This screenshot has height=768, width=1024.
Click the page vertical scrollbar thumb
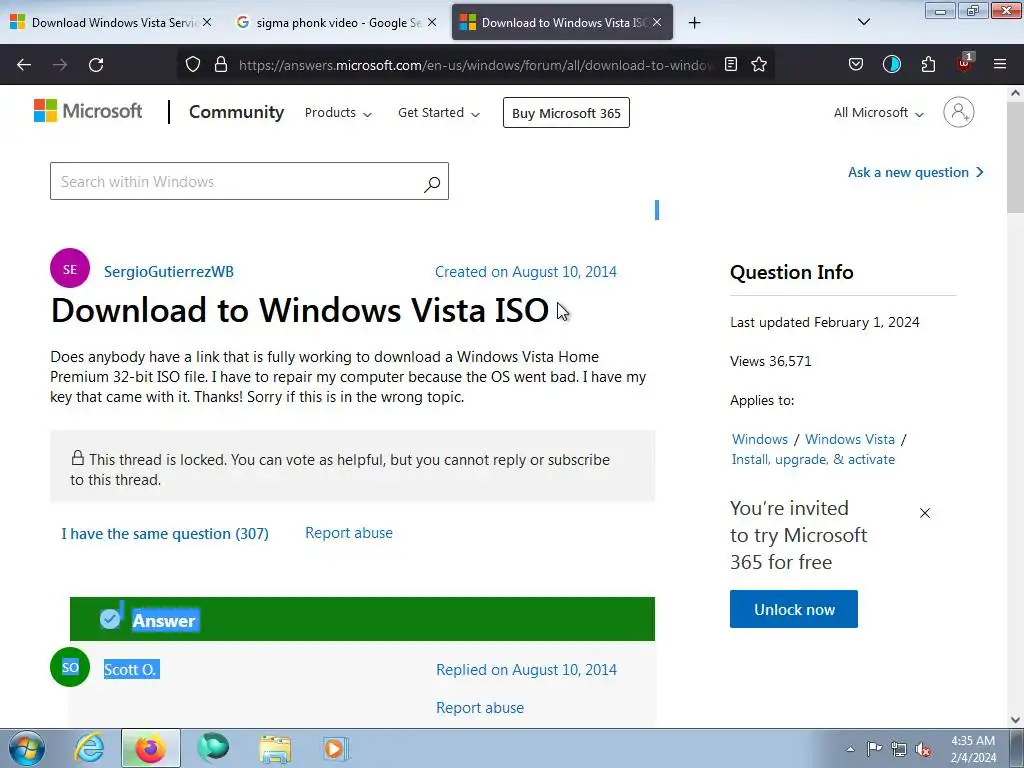[1015, 157]
